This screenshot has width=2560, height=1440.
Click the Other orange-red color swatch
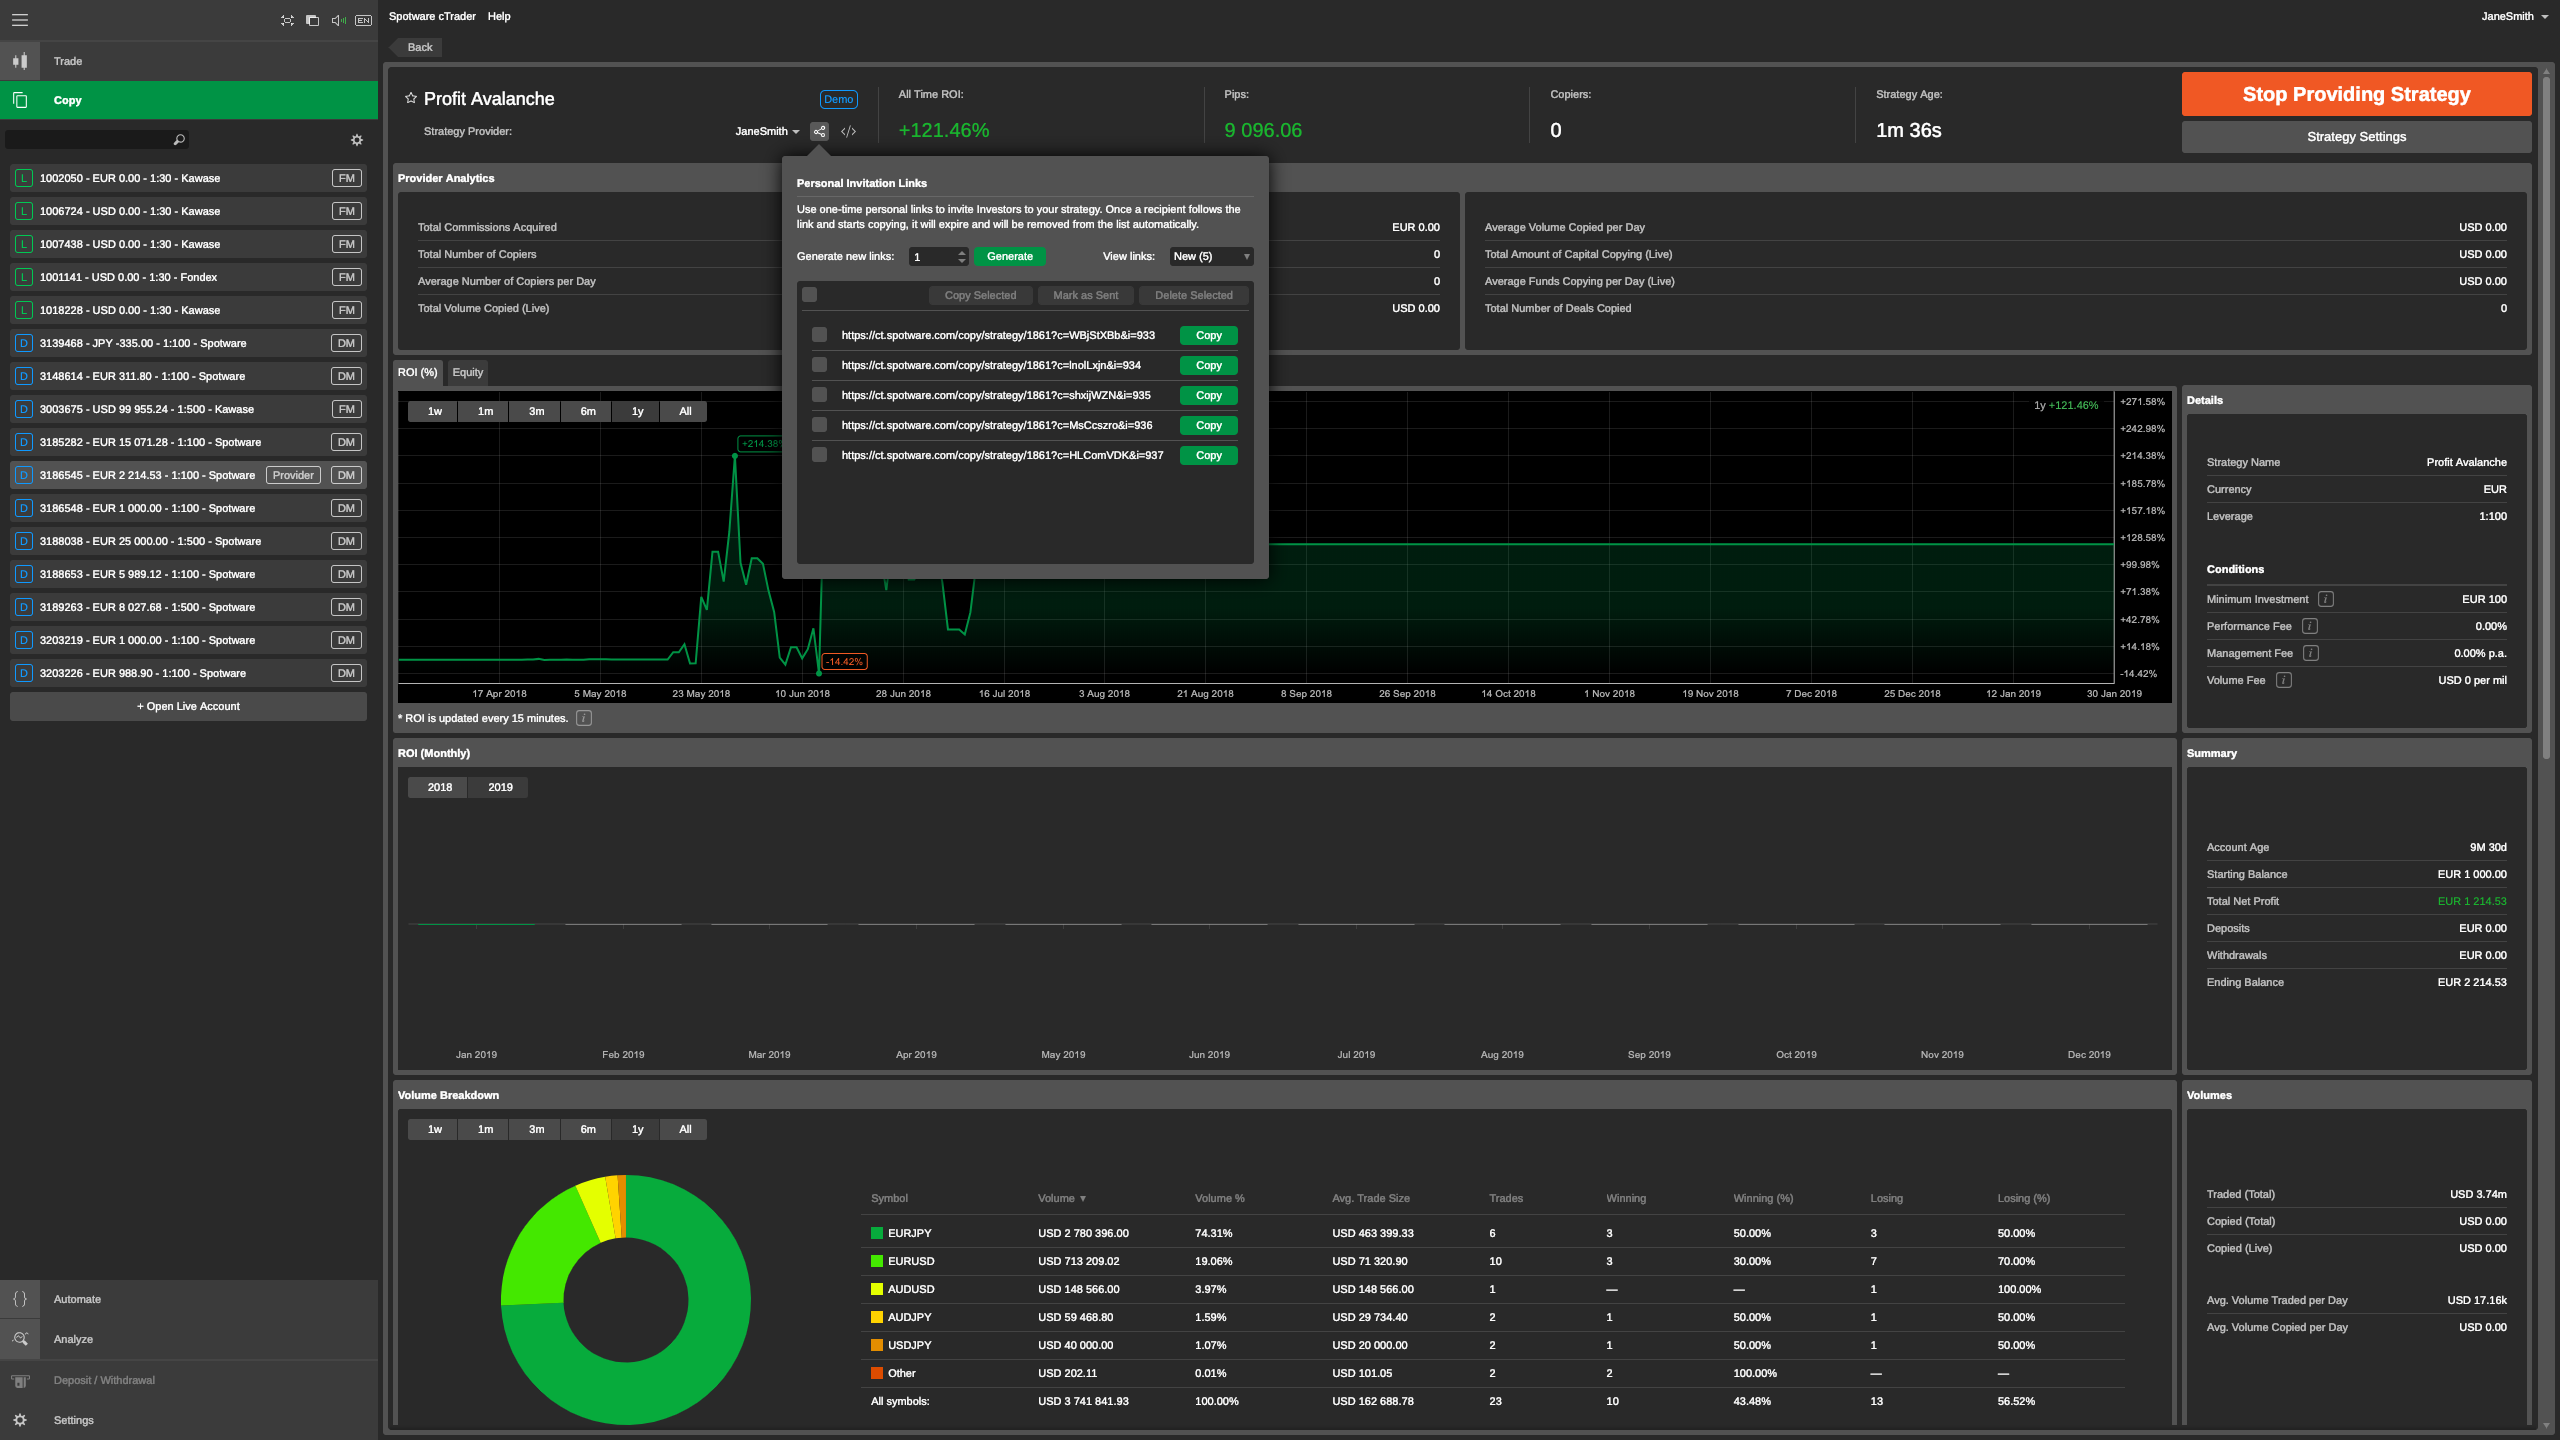click(x=877, y=1373)
